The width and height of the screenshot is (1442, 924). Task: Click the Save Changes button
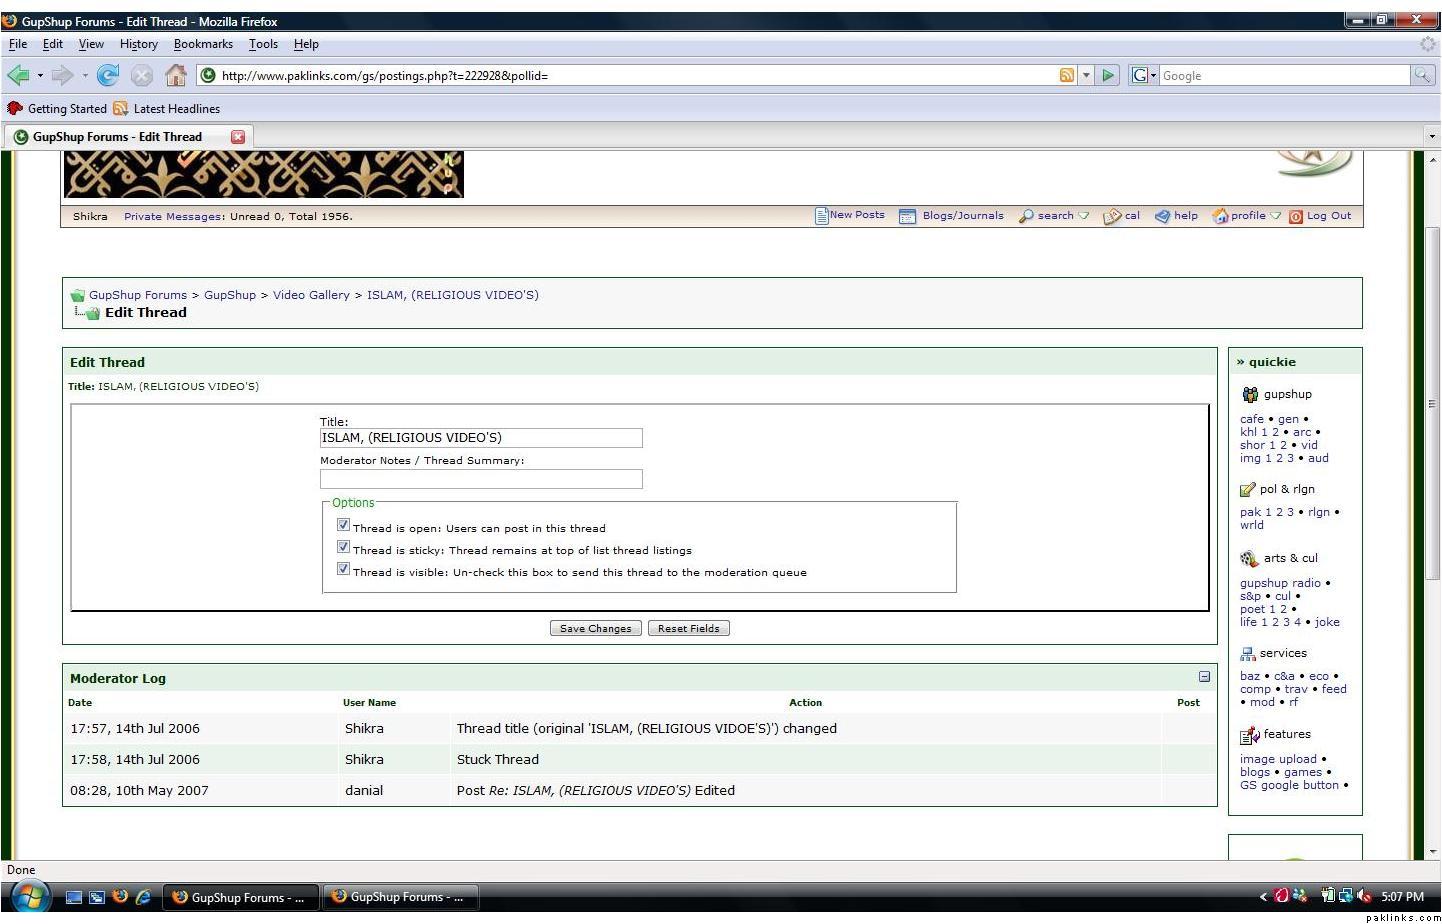click(595, 629)
